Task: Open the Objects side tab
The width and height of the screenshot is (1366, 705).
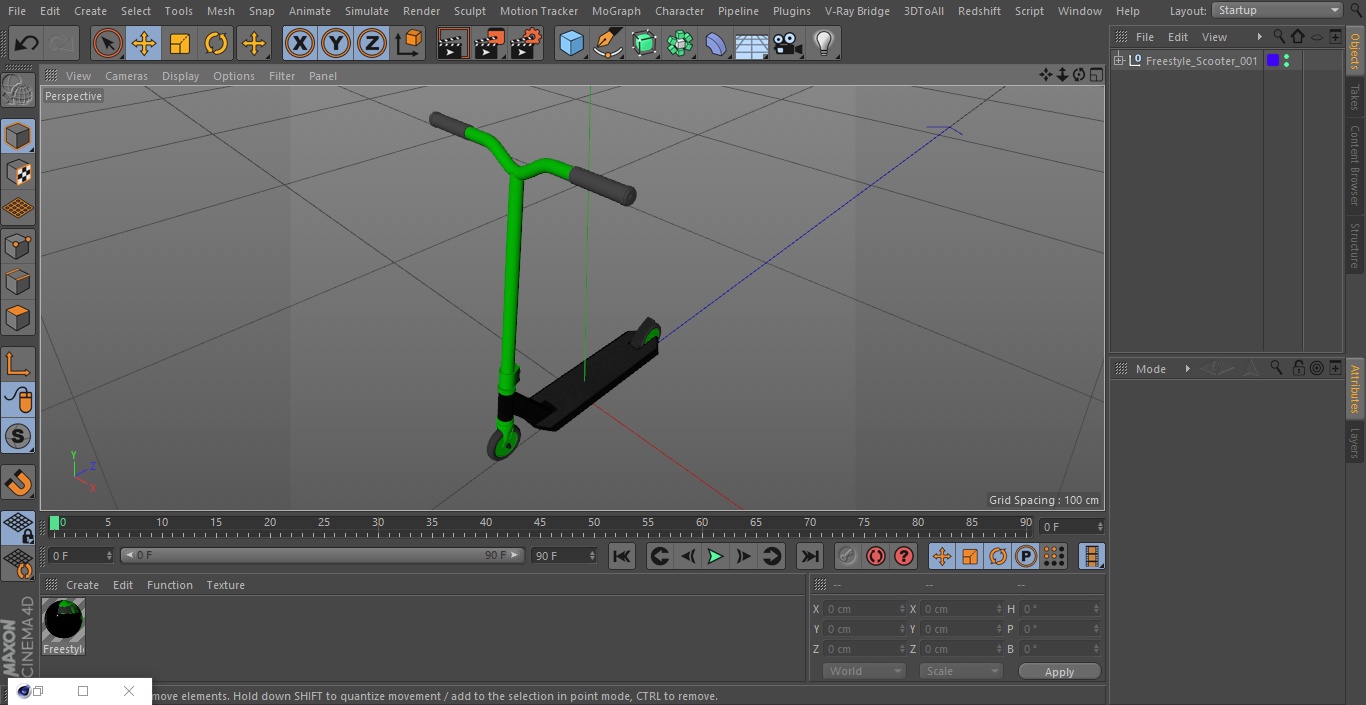Action: point(1355,51)
